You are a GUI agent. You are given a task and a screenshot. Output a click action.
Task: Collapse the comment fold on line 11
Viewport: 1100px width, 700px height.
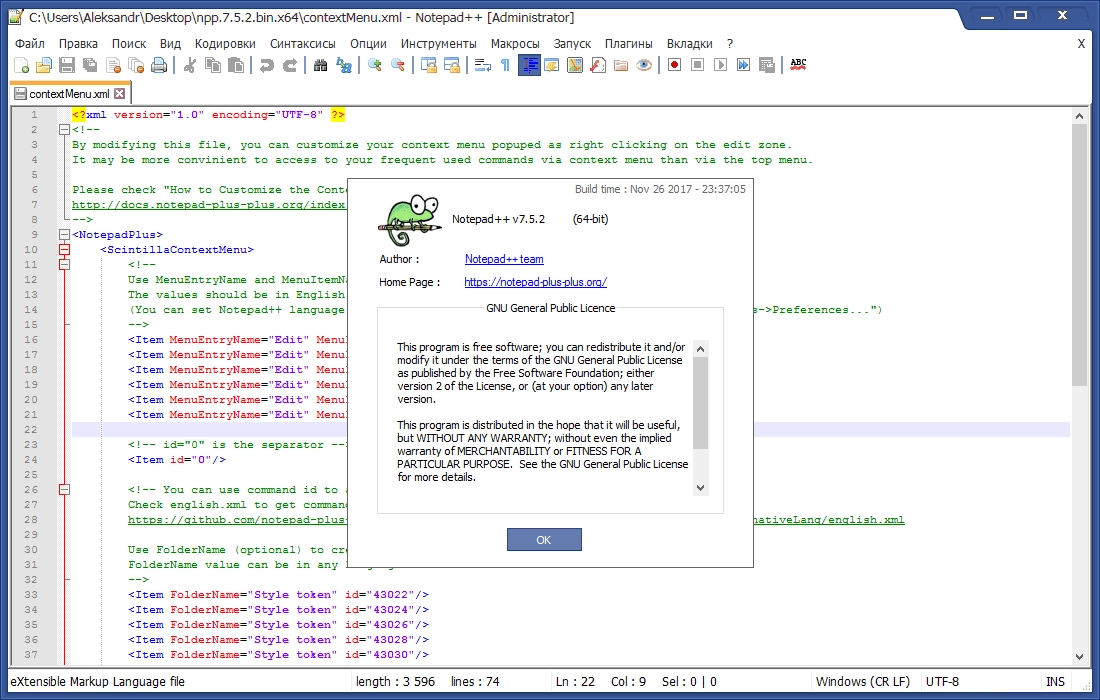64,264
